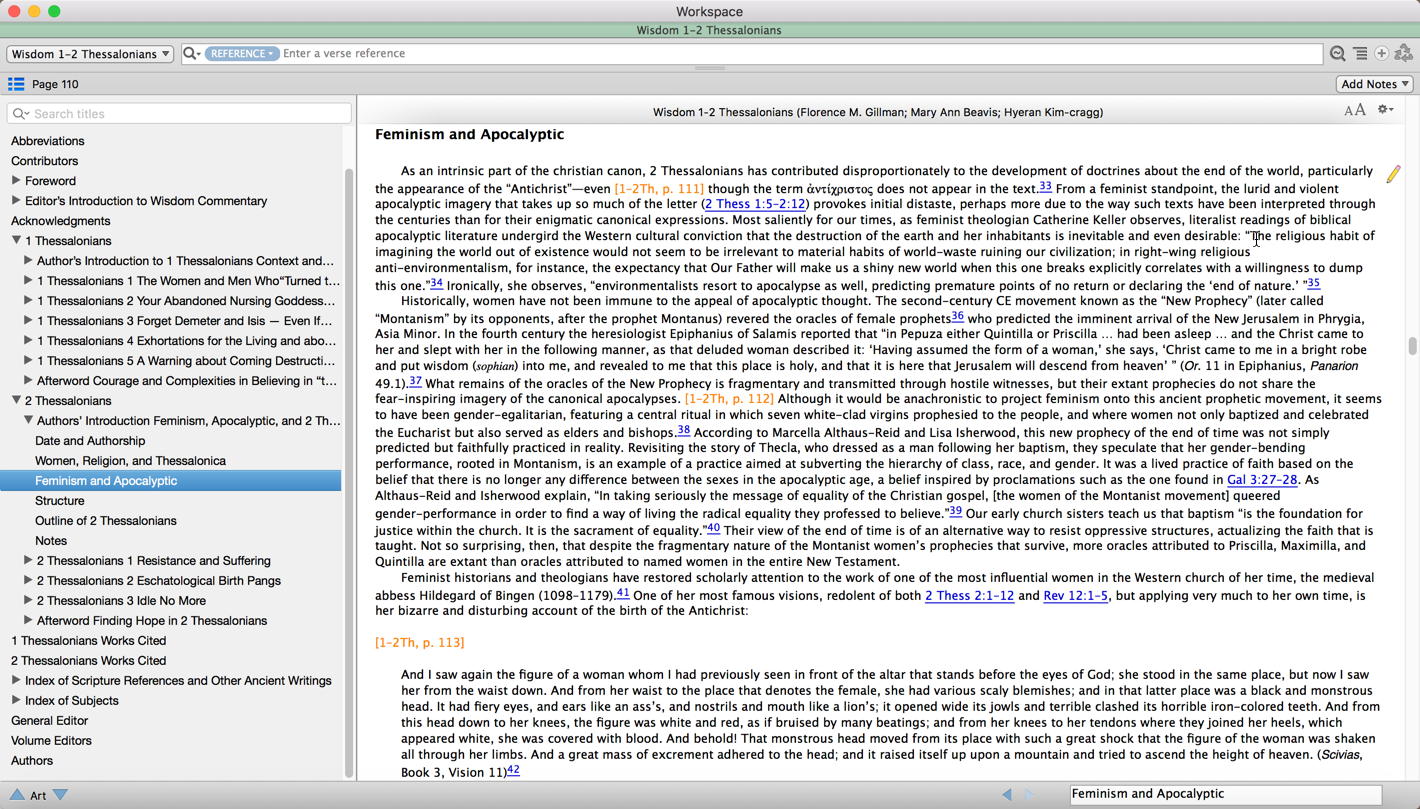Click the blue down triangle beside Art

tap(61, 795)
